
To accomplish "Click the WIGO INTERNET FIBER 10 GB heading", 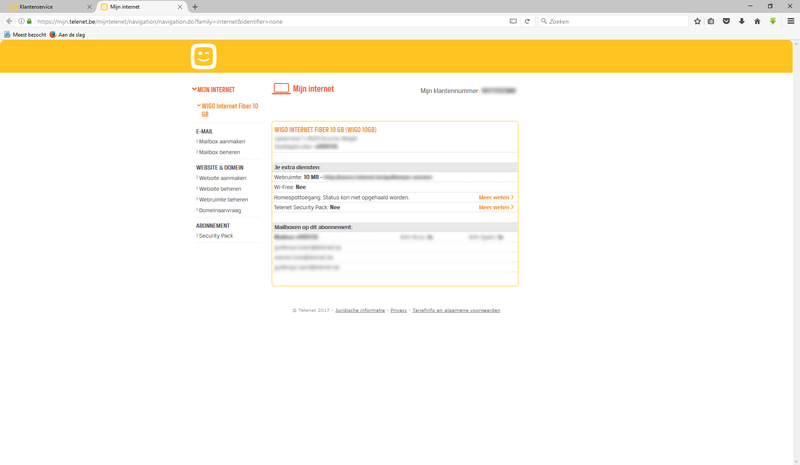I will 326,130.
